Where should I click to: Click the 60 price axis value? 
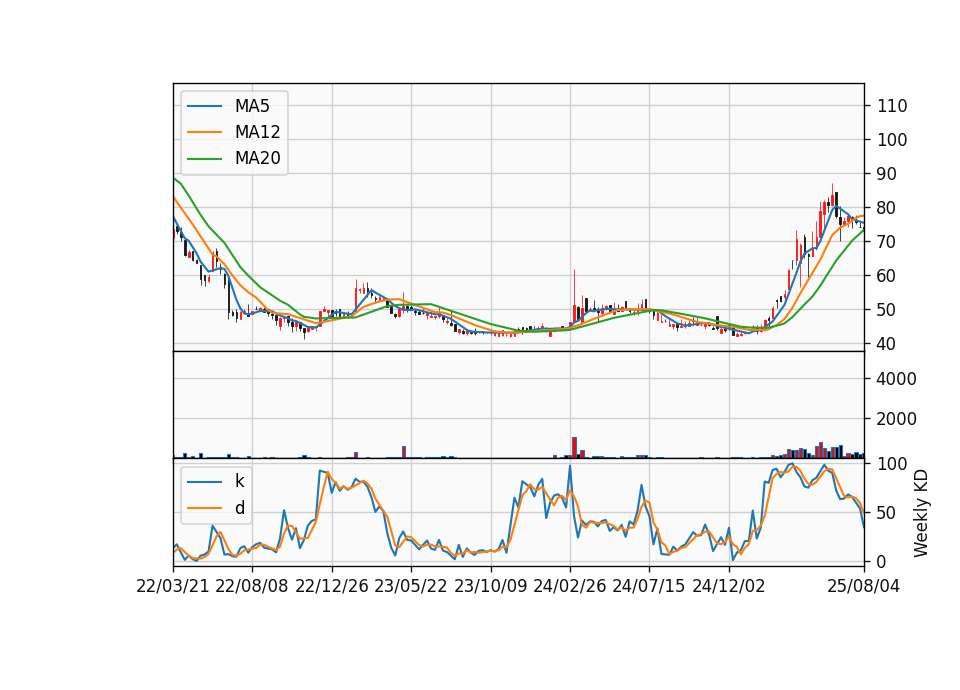pyautogui.click(x=887, y=276)
